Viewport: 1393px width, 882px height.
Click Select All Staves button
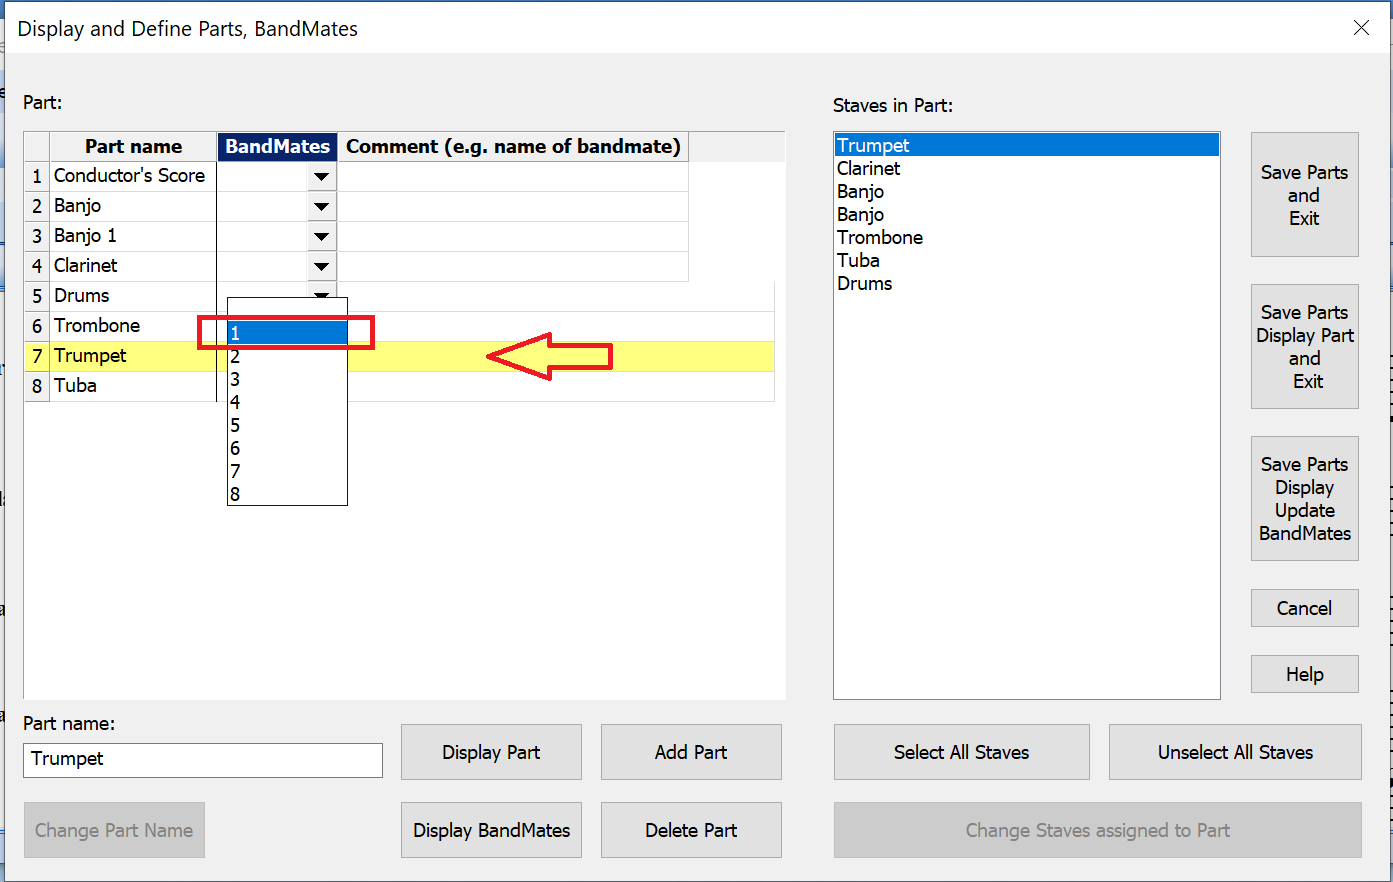click(961, 752)
